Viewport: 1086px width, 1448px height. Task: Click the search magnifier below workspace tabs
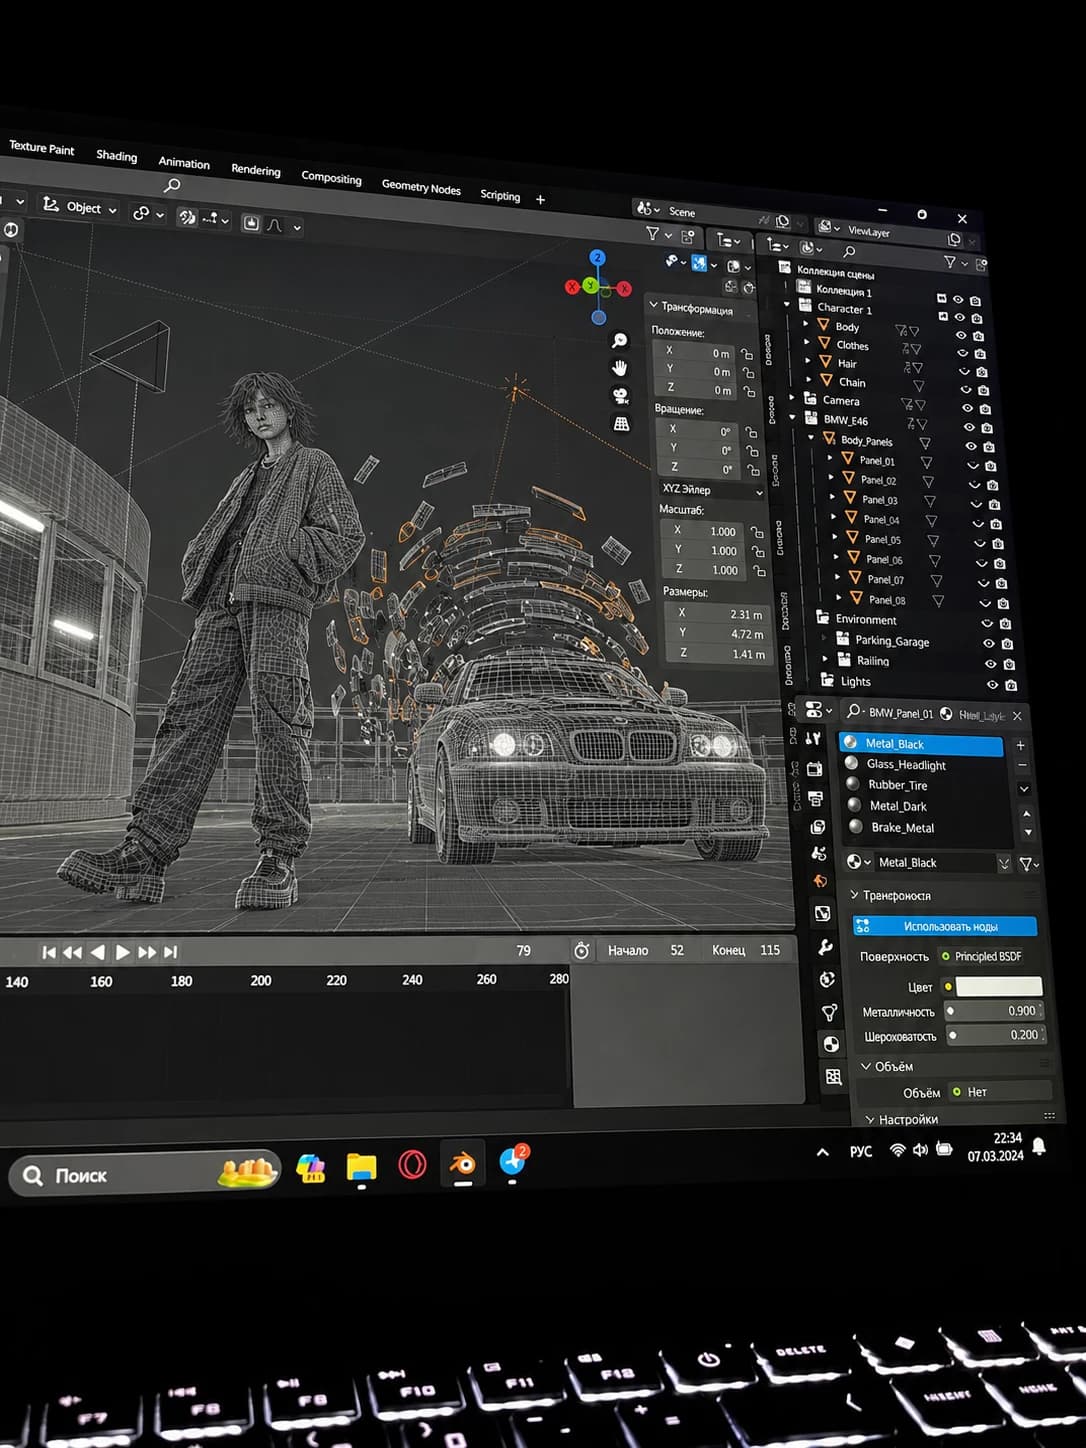click(x=172, y=186)
